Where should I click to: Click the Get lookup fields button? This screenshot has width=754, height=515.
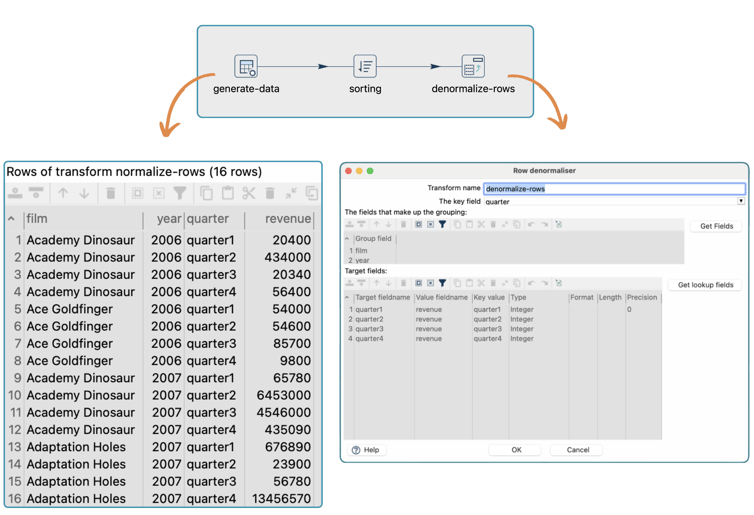705,285
